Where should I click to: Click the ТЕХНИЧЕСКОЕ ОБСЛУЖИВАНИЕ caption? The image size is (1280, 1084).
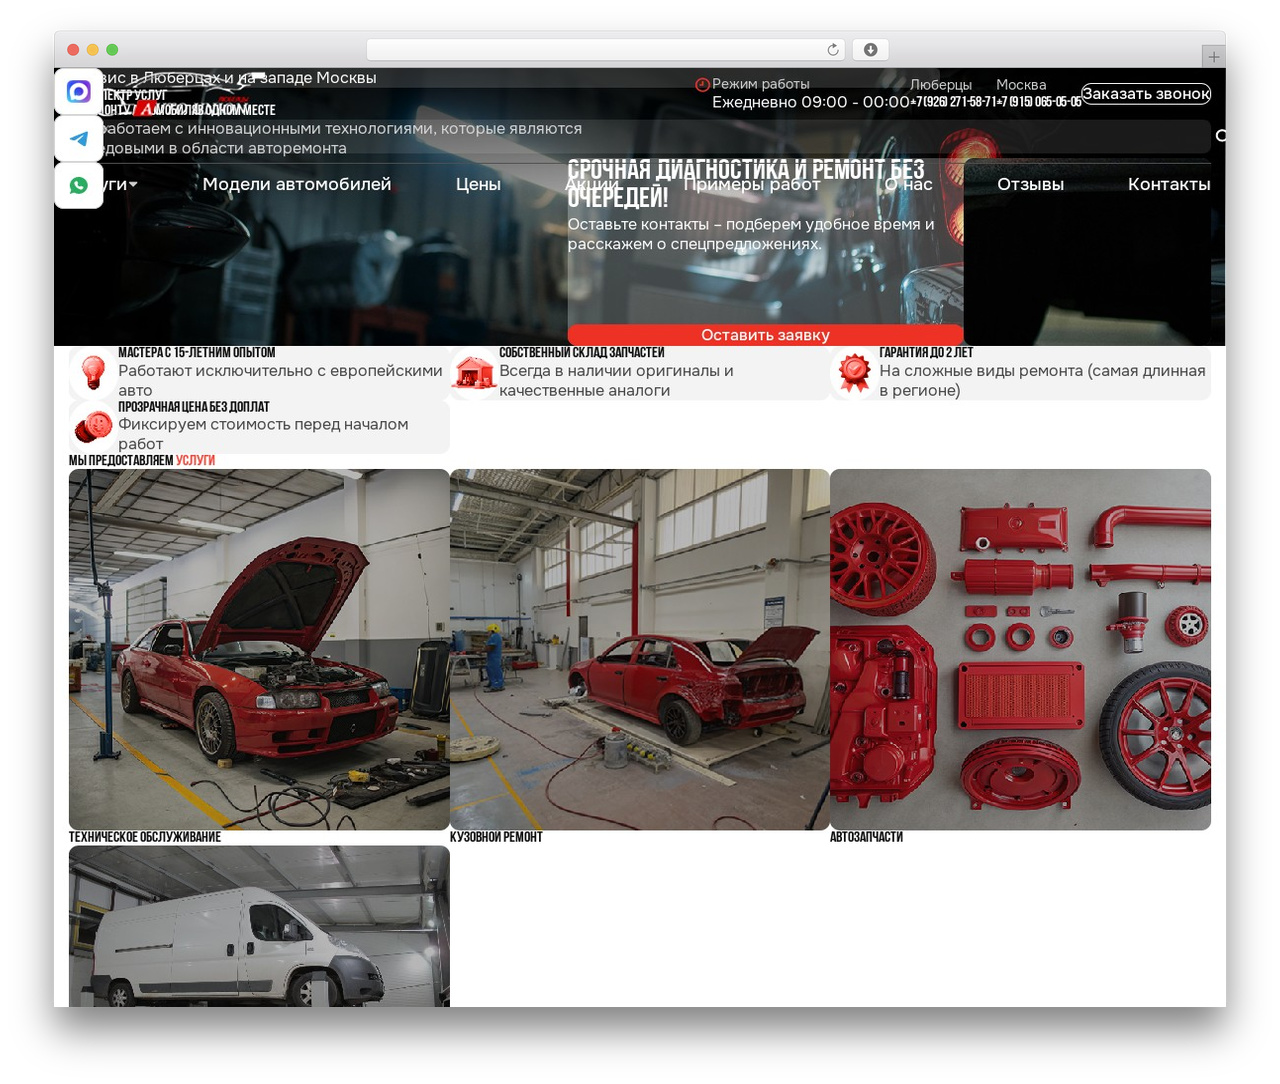145,837
